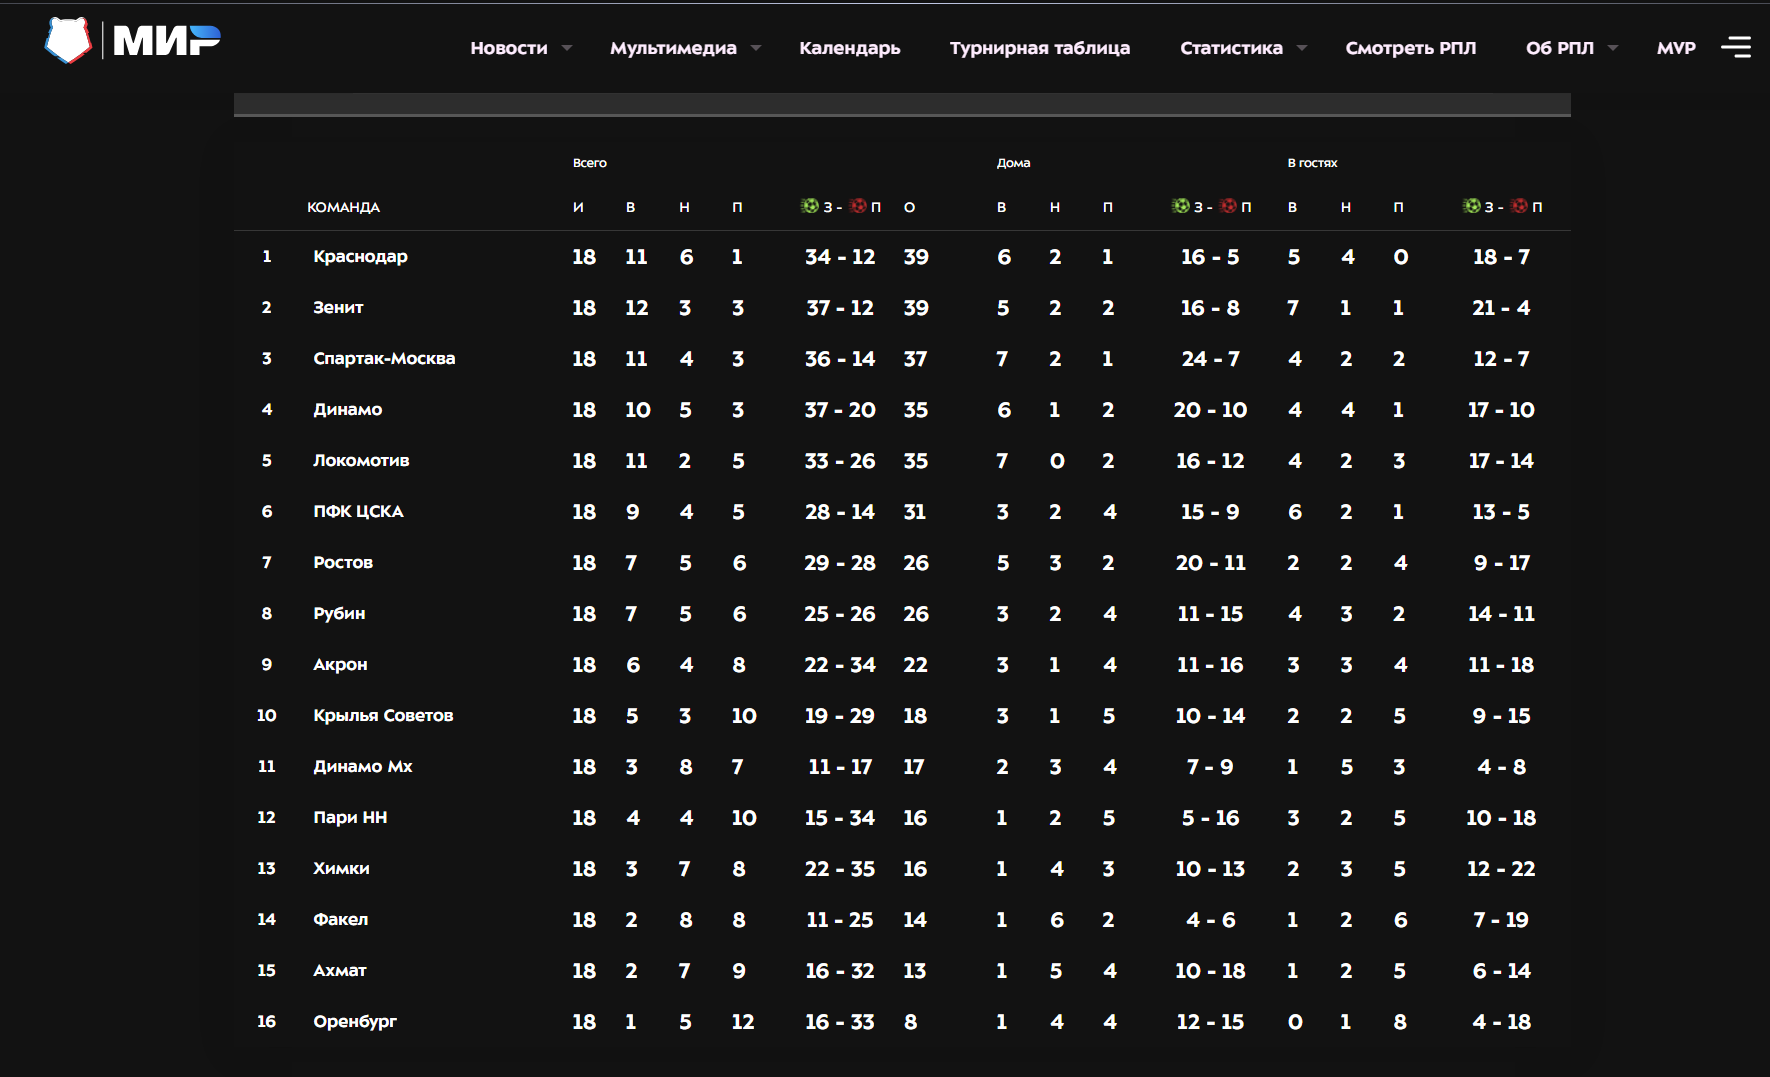Expand the Новости dropdown arrow
This screenshot has height=1077, width=1770.
[567, 48]
